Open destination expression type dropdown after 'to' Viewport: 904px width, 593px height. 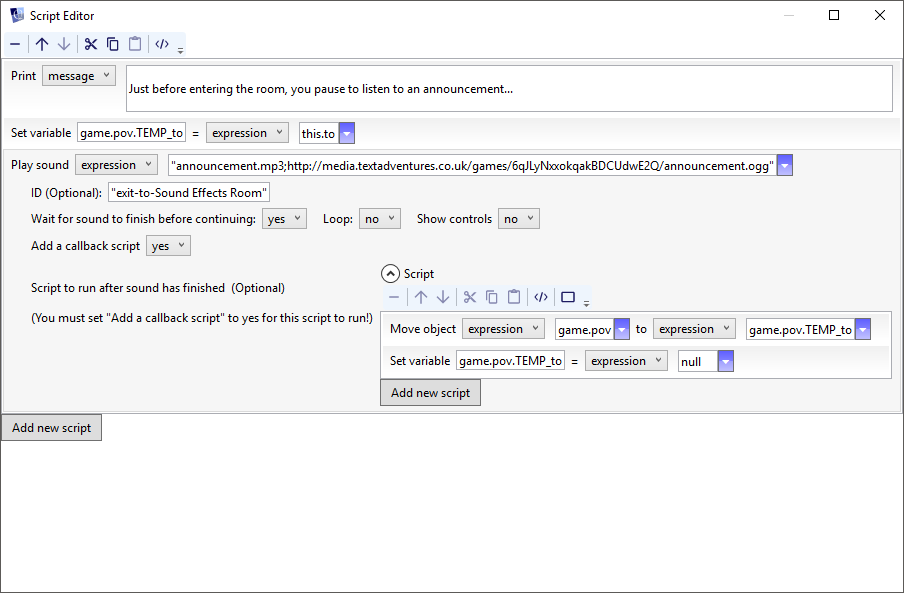click(694, 329)
